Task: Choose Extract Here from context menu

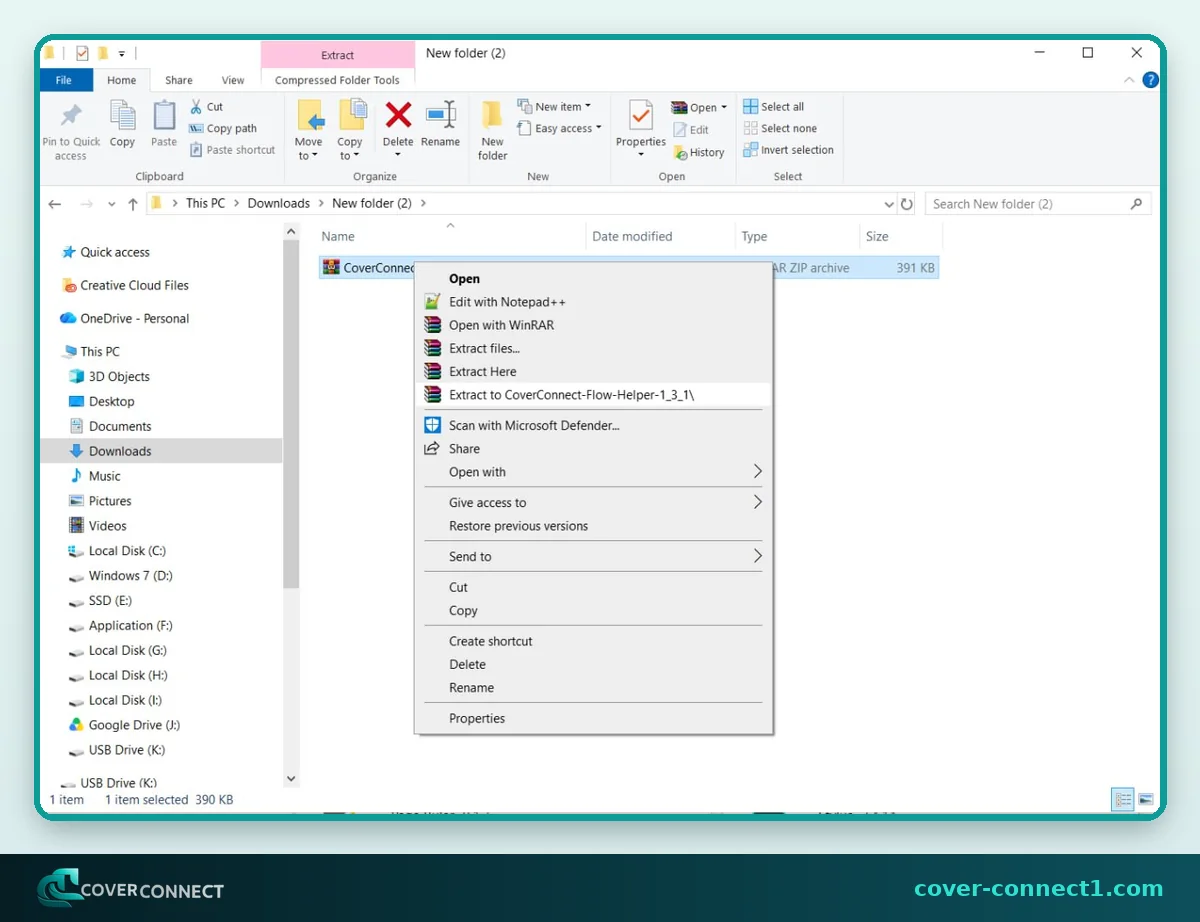Action: [x=593, y=371]
